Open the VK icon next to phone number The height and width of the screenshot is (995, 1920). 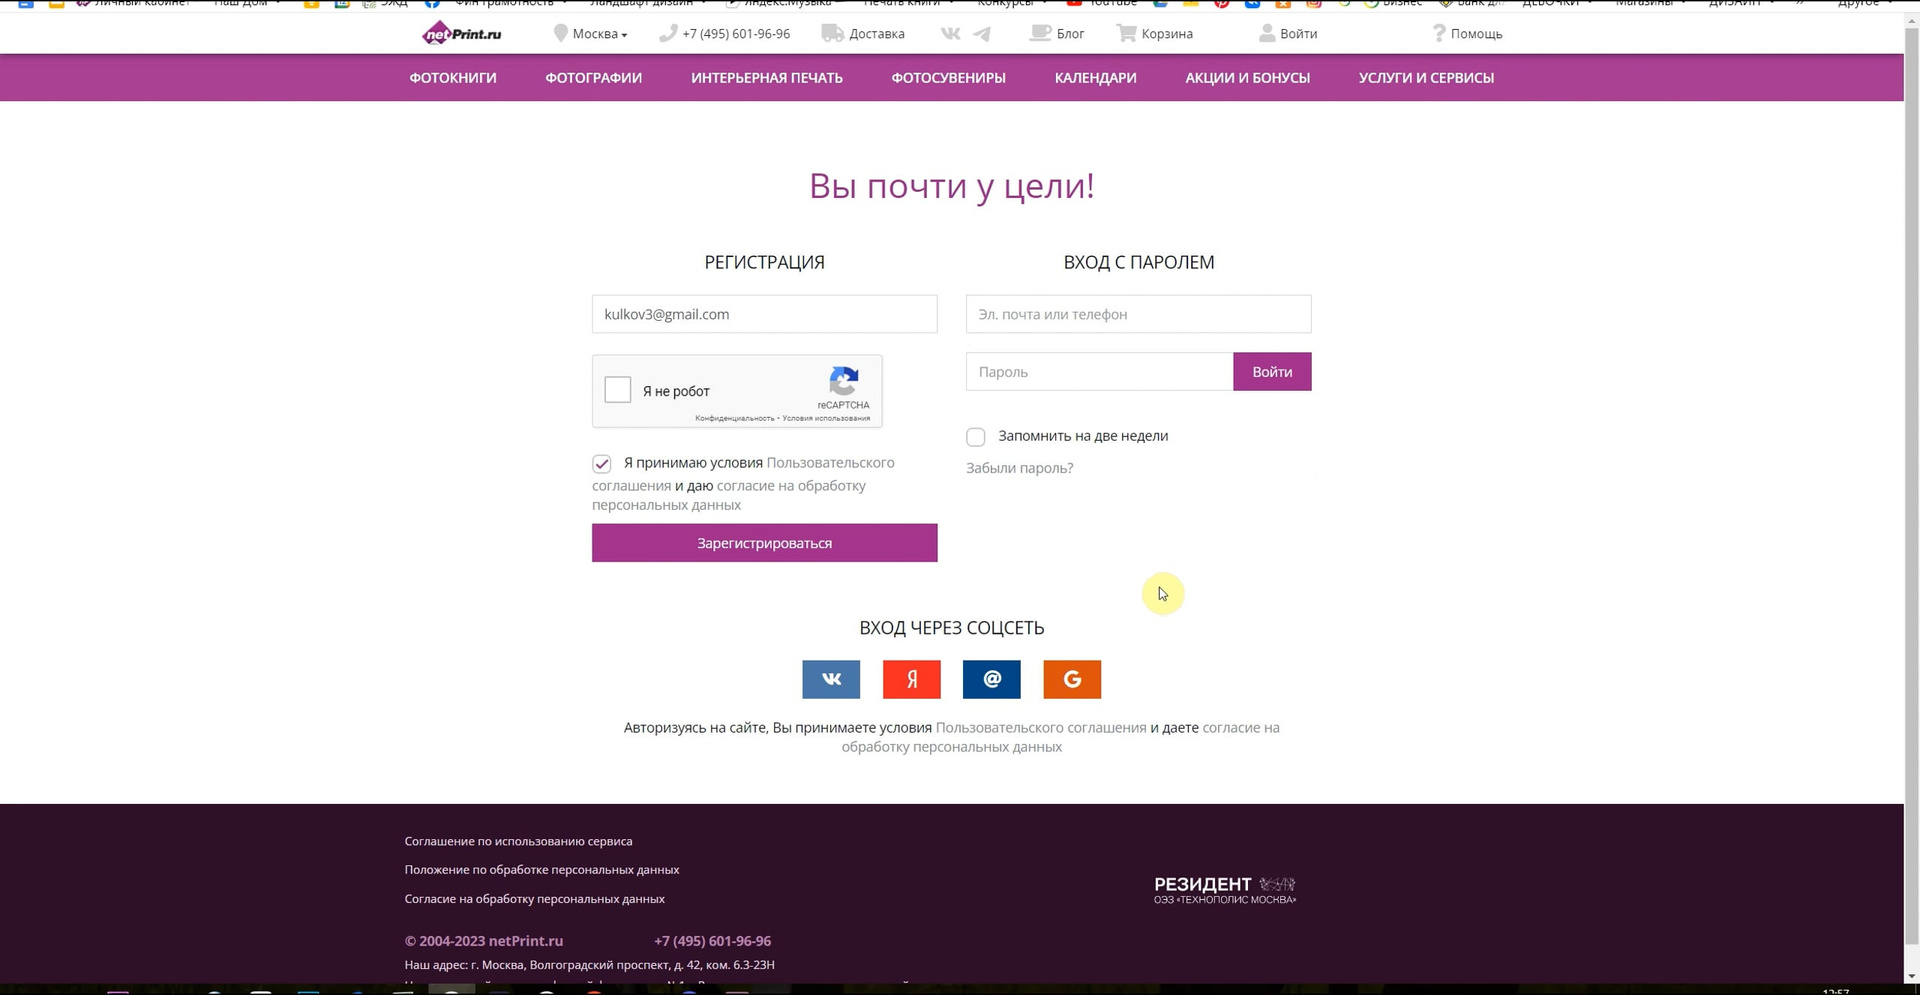(x=949, y=33)
